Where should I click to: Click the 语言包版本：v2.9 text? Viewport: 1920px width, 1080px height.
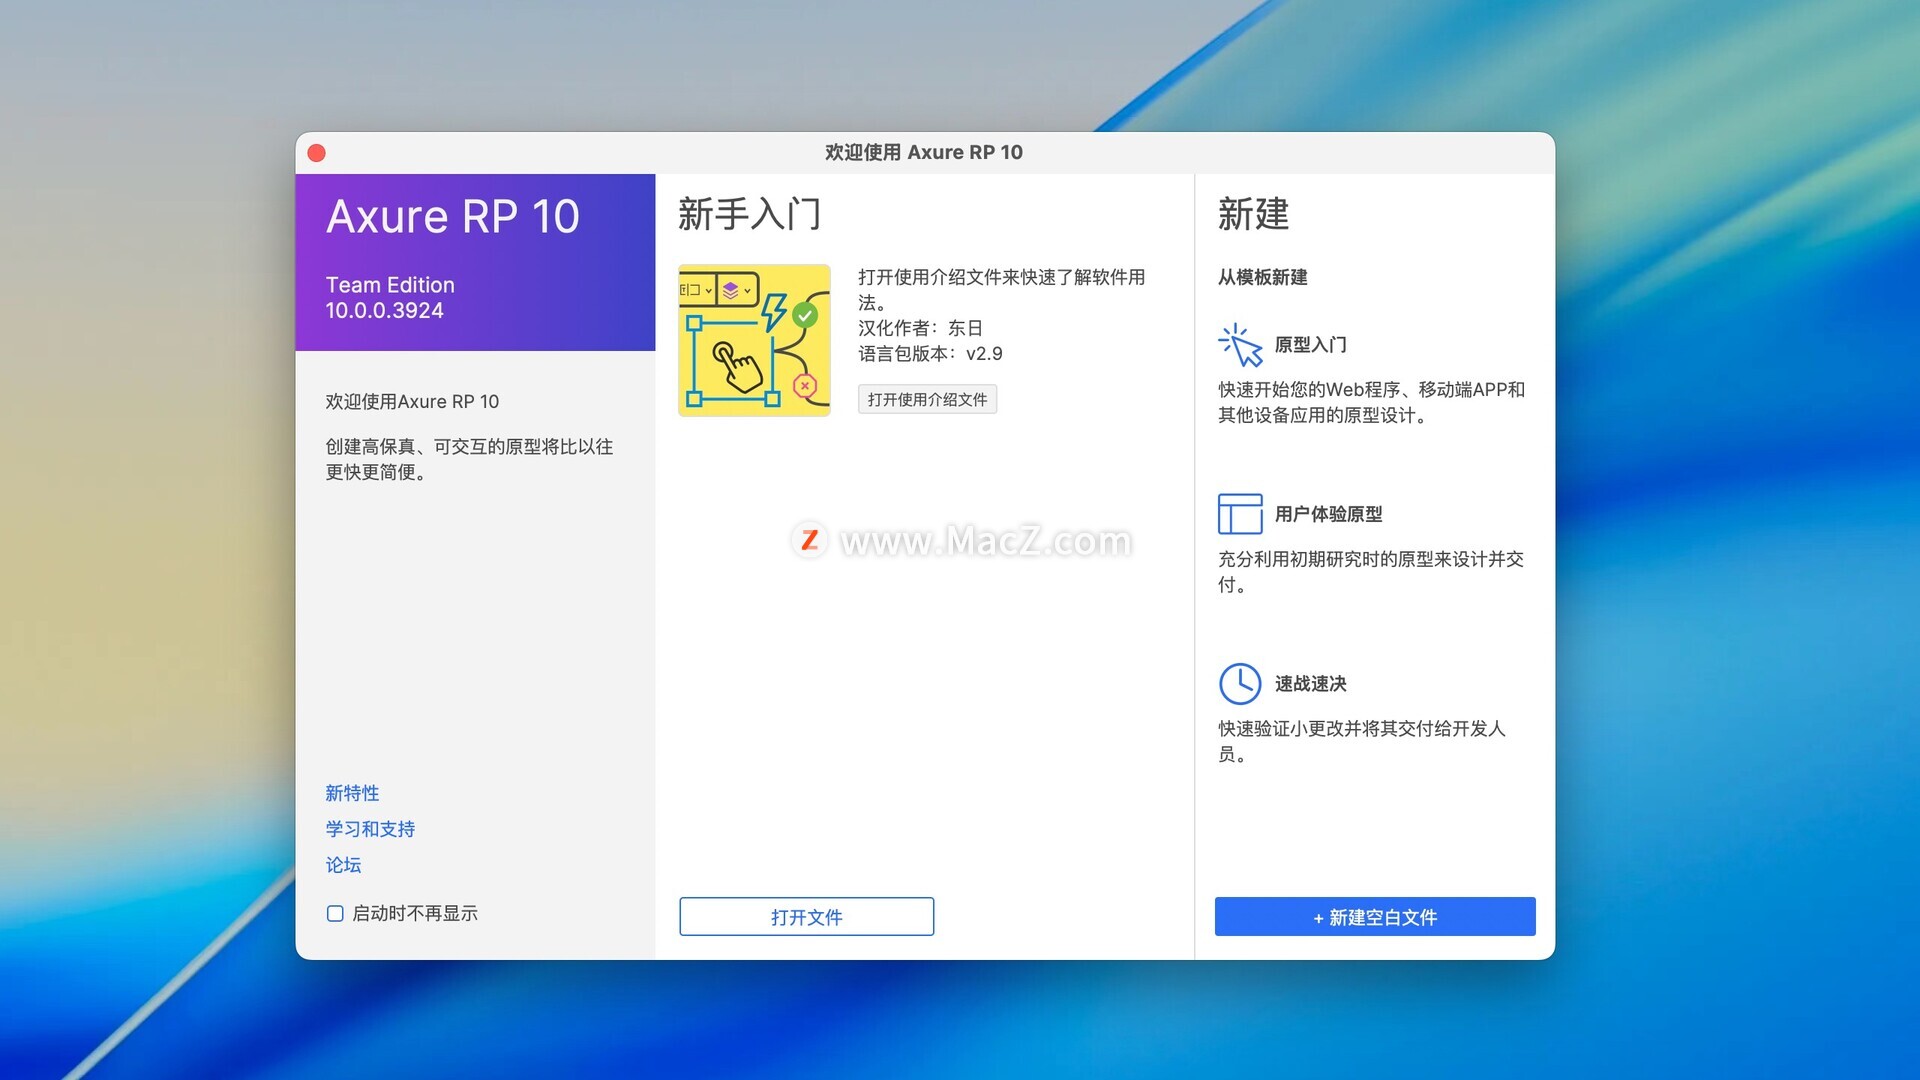(930, 354)
